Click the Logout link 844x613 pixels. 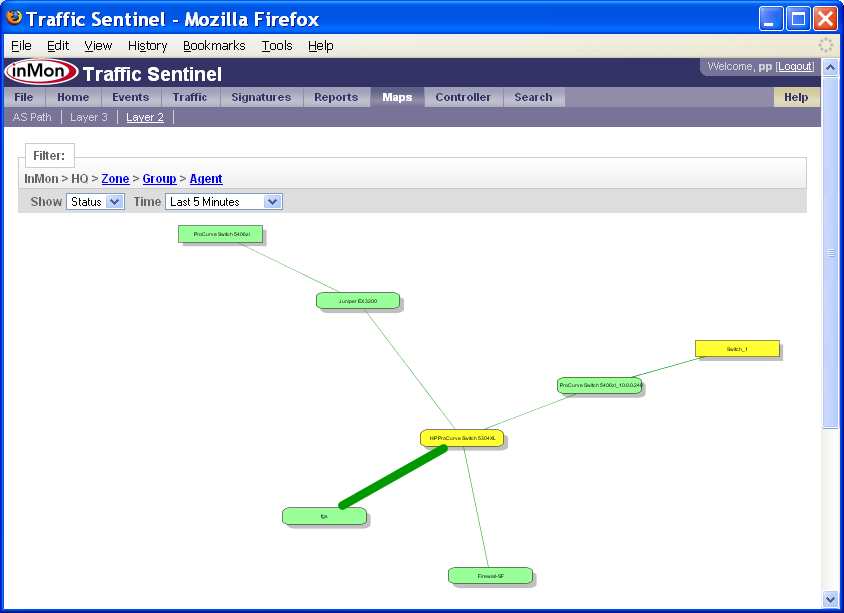pyautogui.click(x=795, y=66)
